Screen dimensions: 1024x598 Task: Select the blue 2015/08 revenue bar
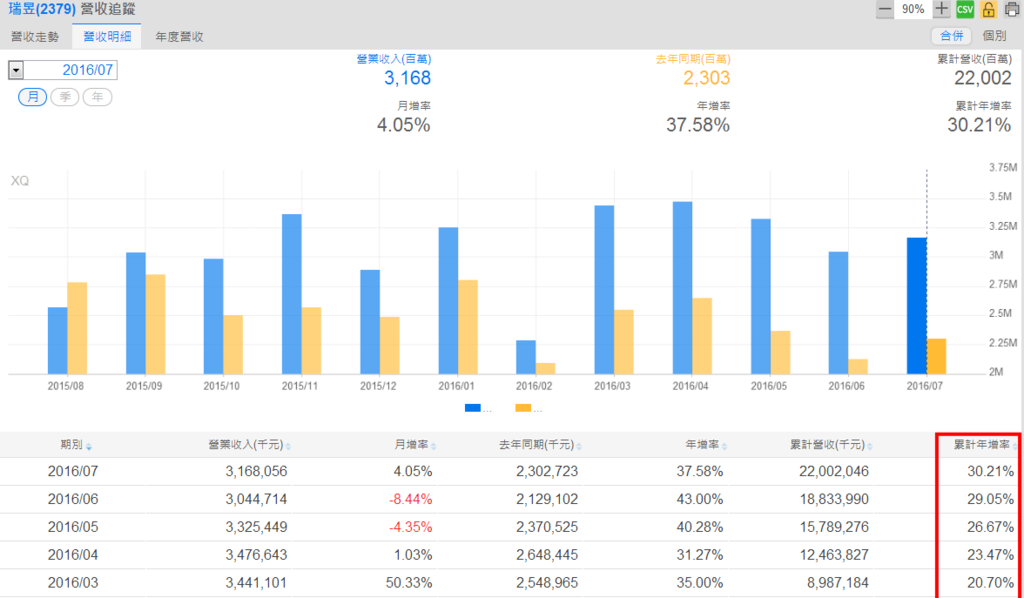click(57, 341)
